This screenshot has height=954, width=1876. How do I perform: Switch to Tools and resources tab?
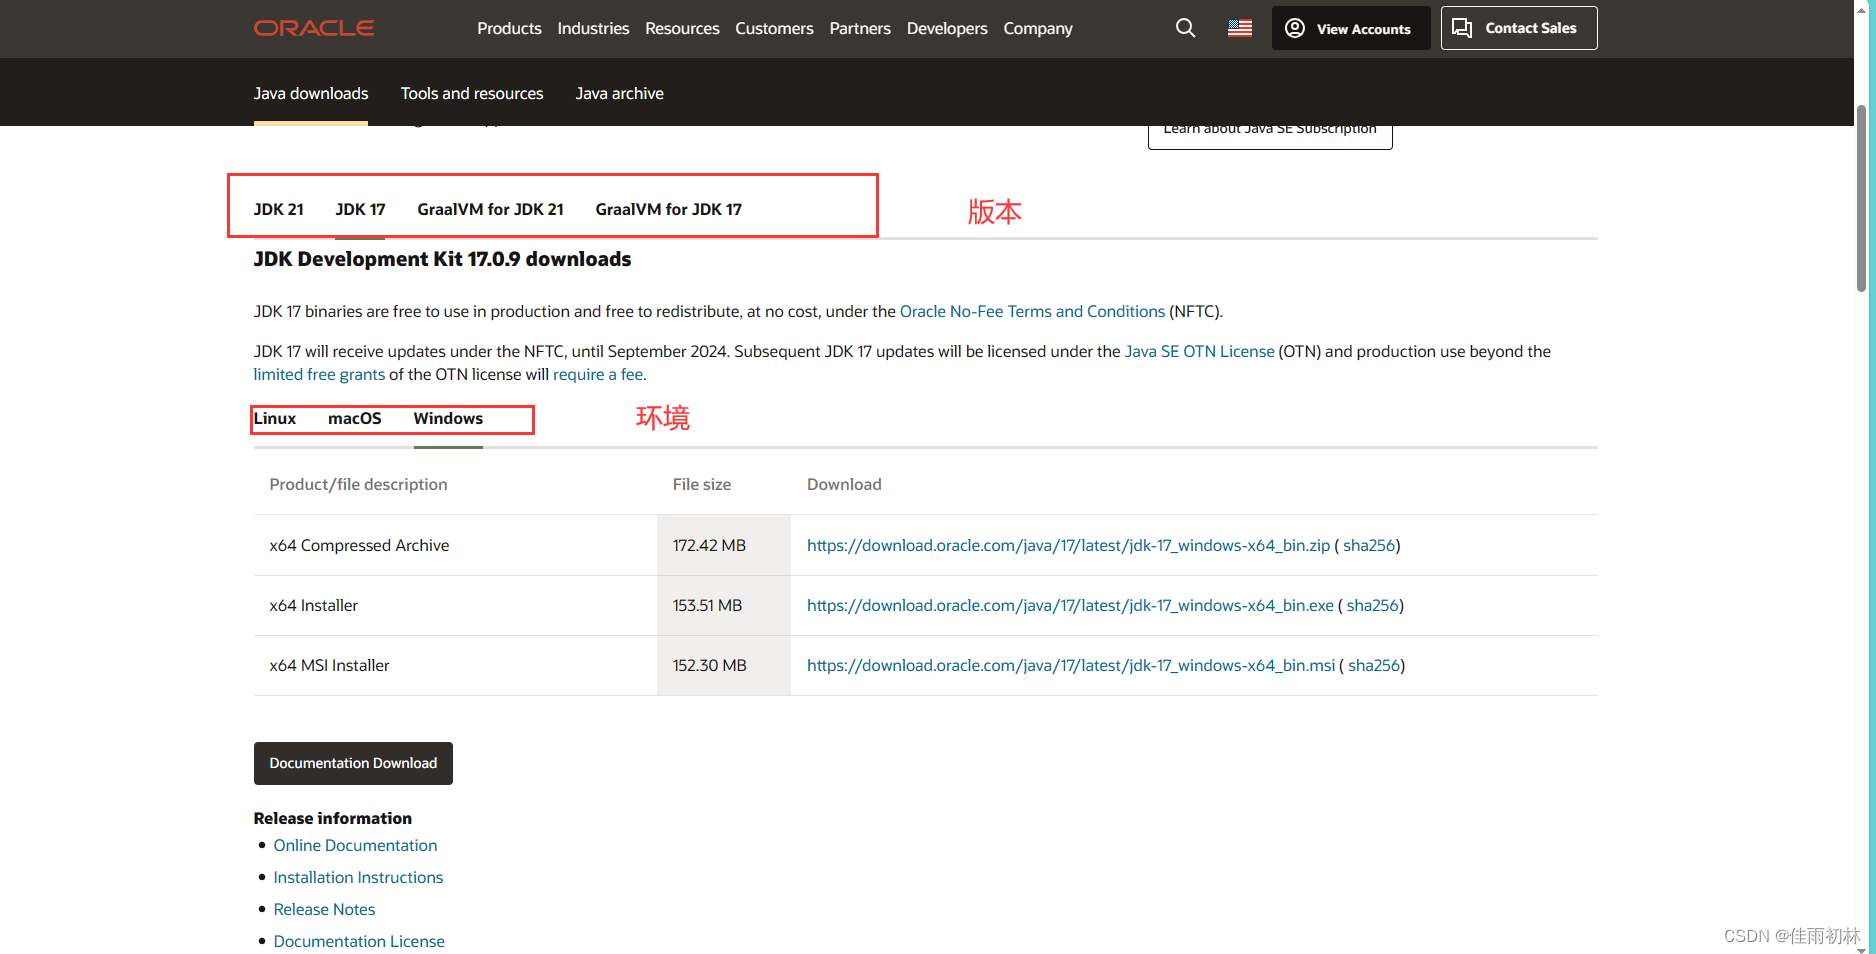tap(472, 93)
